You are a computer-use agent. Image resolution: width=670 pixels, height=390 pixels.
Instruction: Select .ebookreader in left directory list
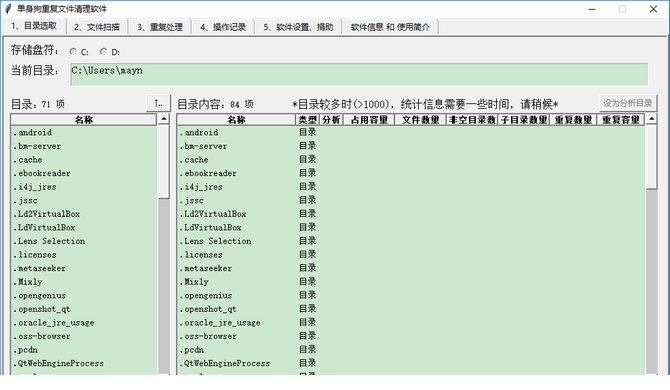pyautogui.click(x=84, y=173)
